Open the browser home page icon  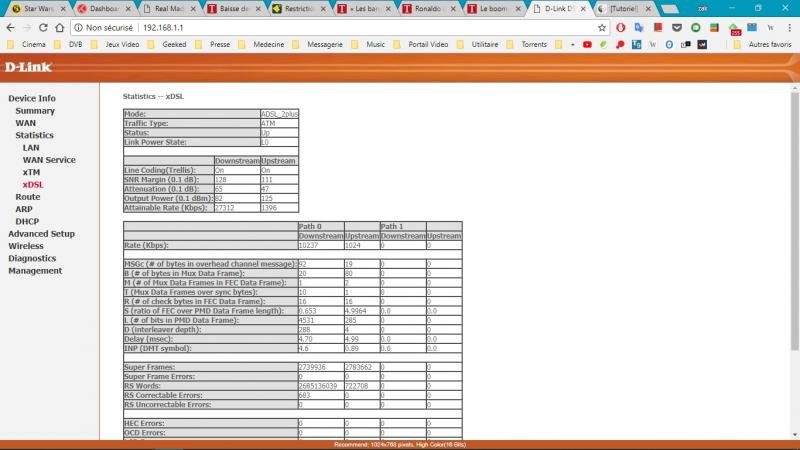(x=60, y=28)
